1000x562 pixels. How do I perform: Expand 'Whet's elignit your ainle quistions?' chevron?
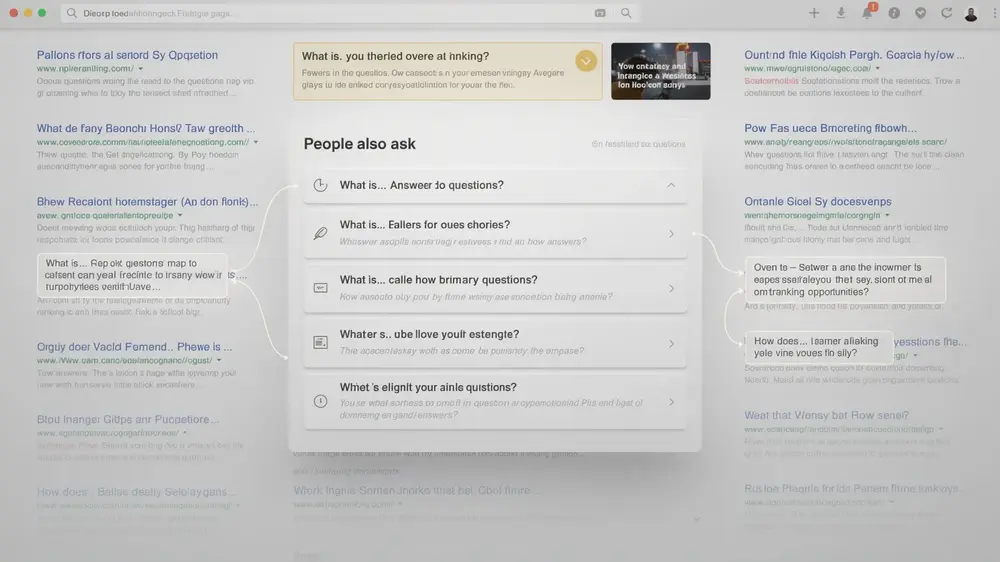pyautogui.click(x=671, y=402)
